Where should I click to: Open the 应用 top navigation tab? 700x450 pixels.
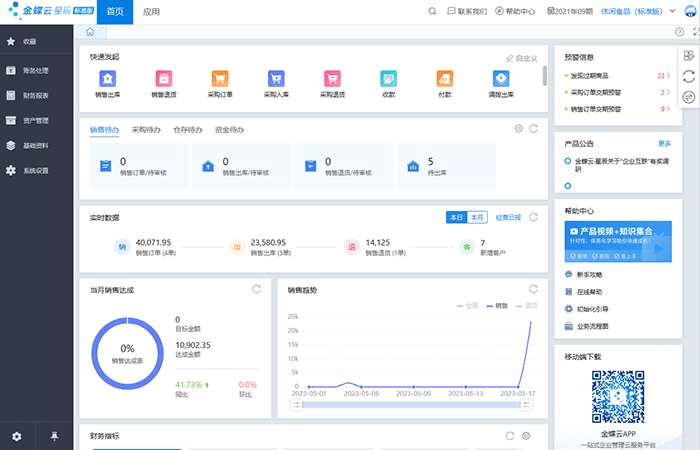[151, 12]
